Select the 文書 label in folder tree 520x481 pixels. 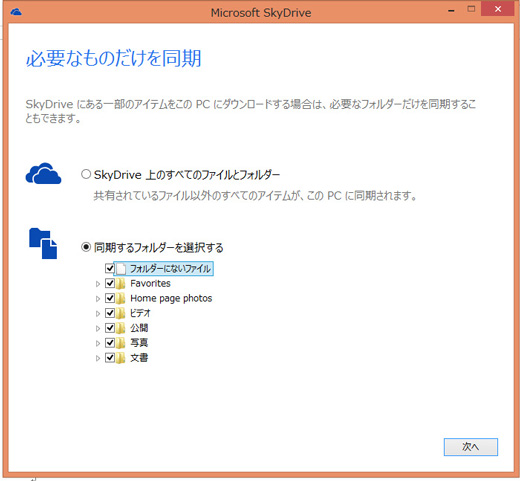point(139,358)
